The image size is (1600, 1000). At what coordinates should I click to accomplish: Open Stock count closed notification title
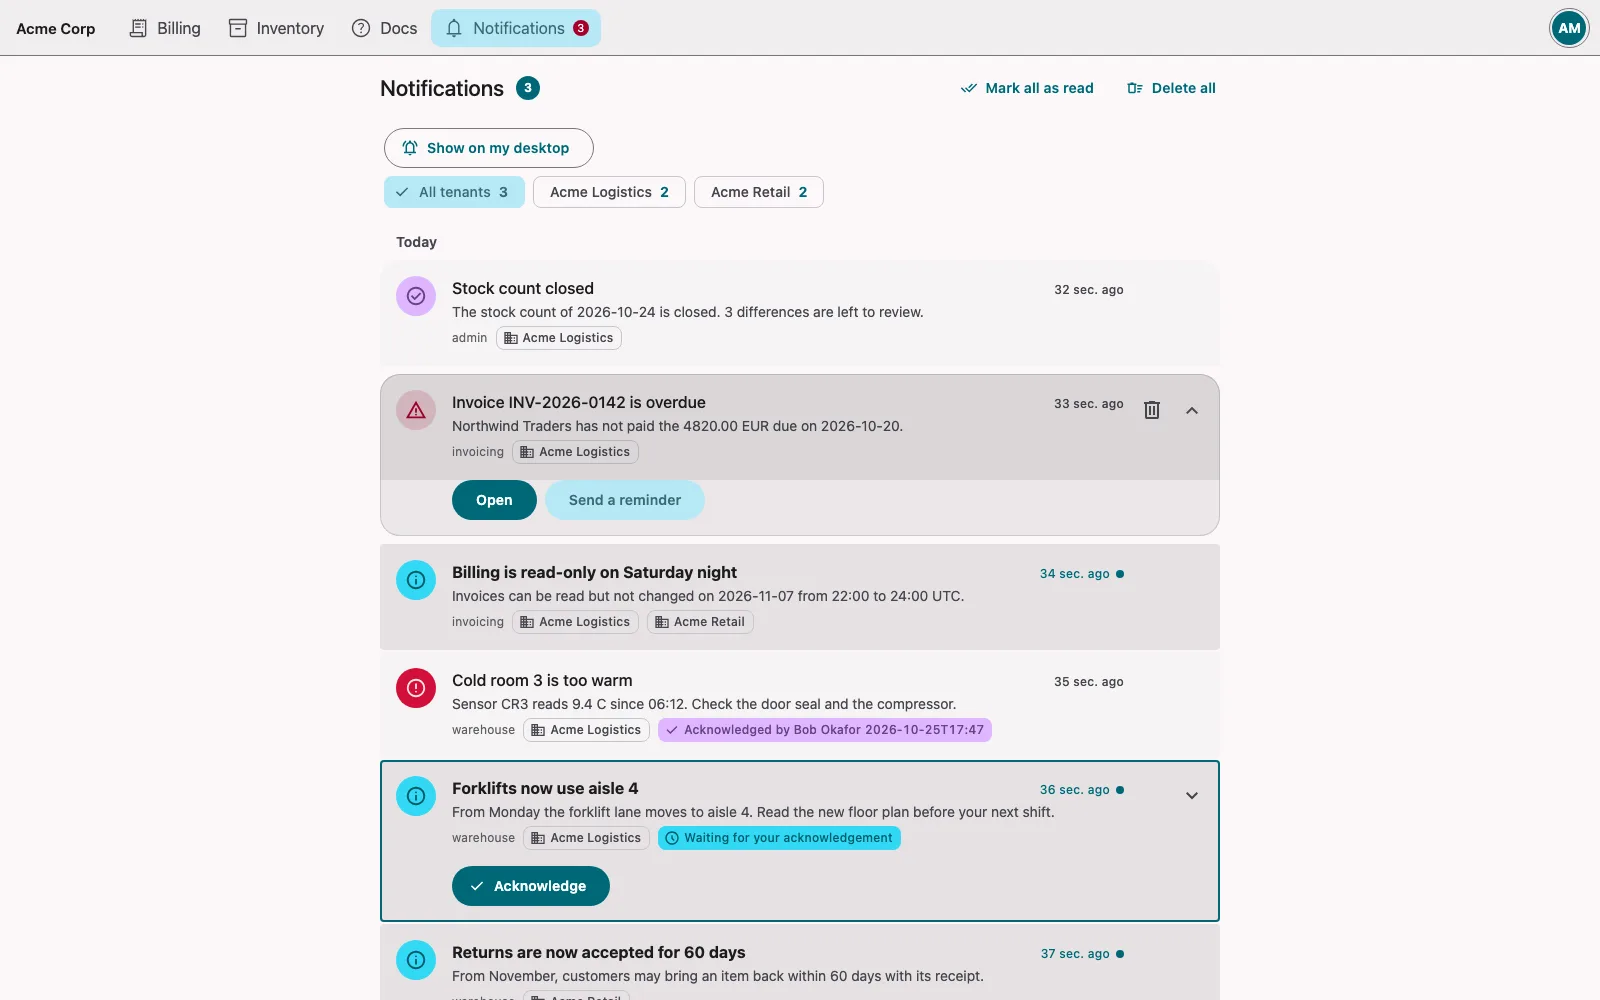coord(523,288)
